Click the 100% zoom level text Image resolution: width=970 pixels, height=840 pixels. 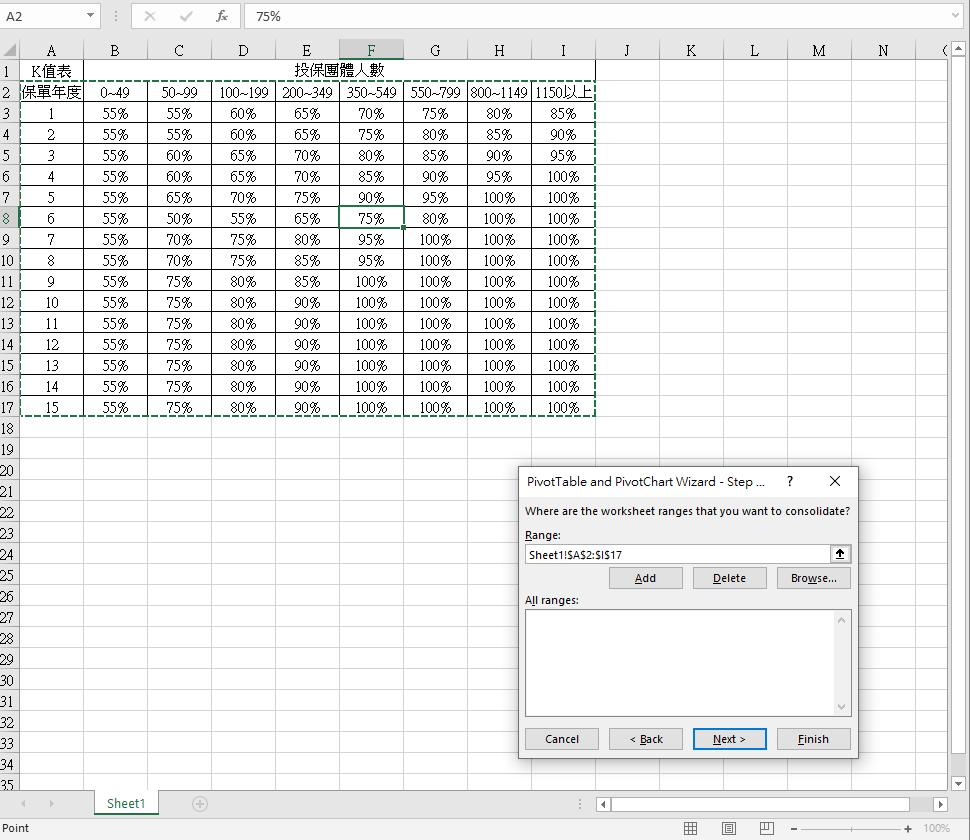point(936,828)
